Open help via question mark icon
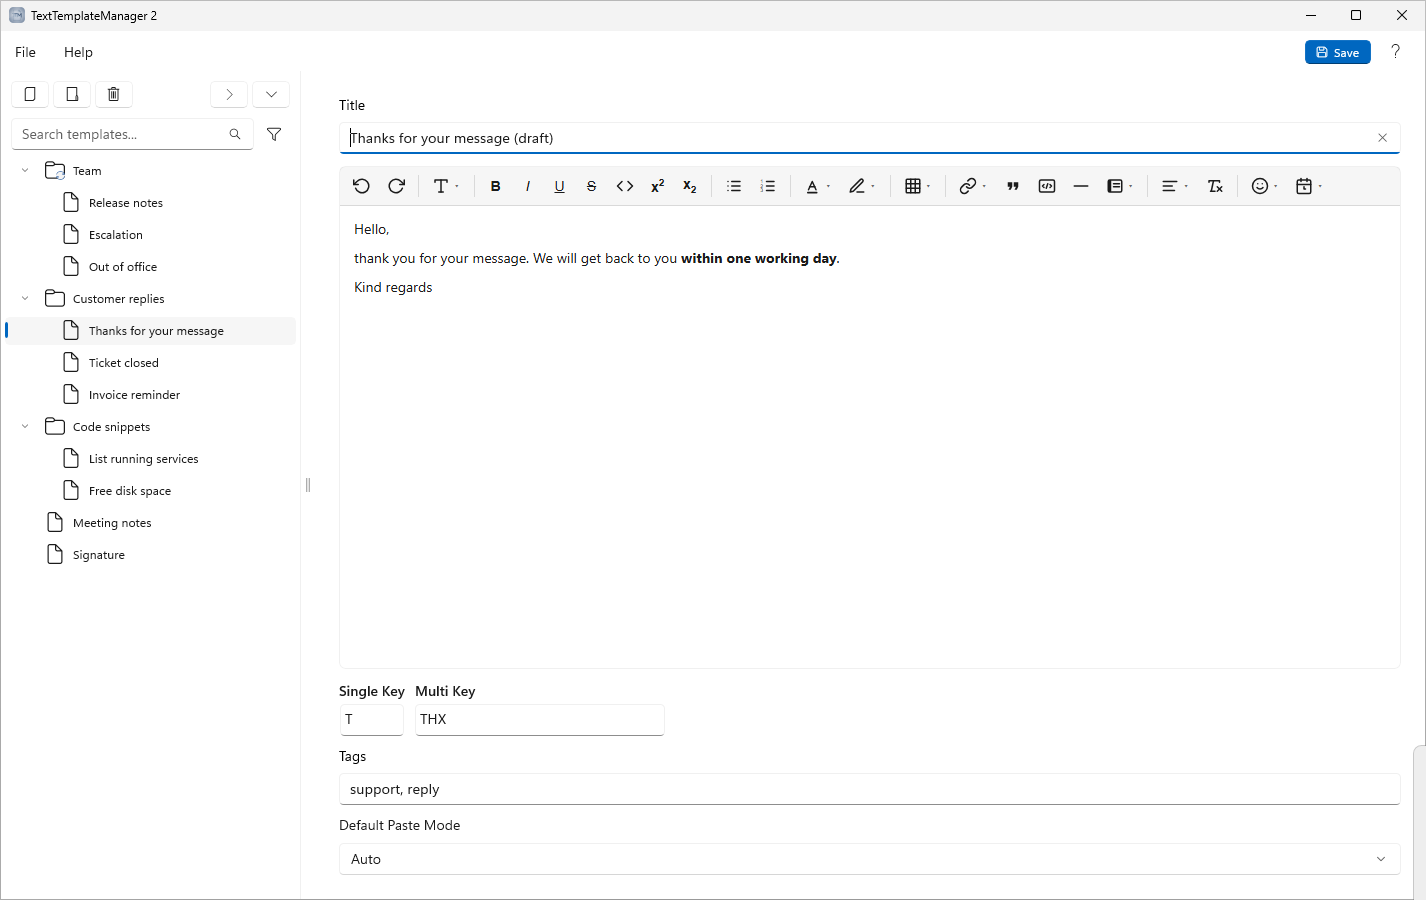1426x900 pixels. tap(1396, 52)
